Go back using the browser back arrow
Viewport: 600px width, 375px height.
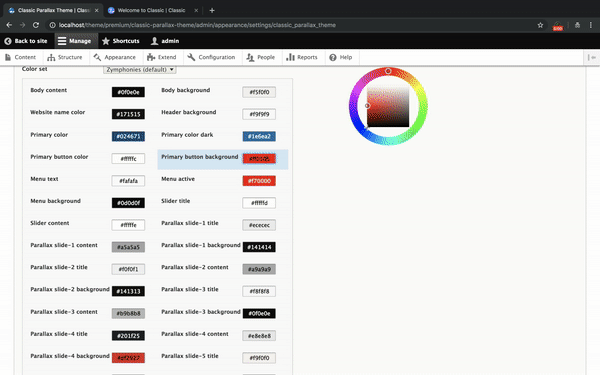click(x=9, y=25)
